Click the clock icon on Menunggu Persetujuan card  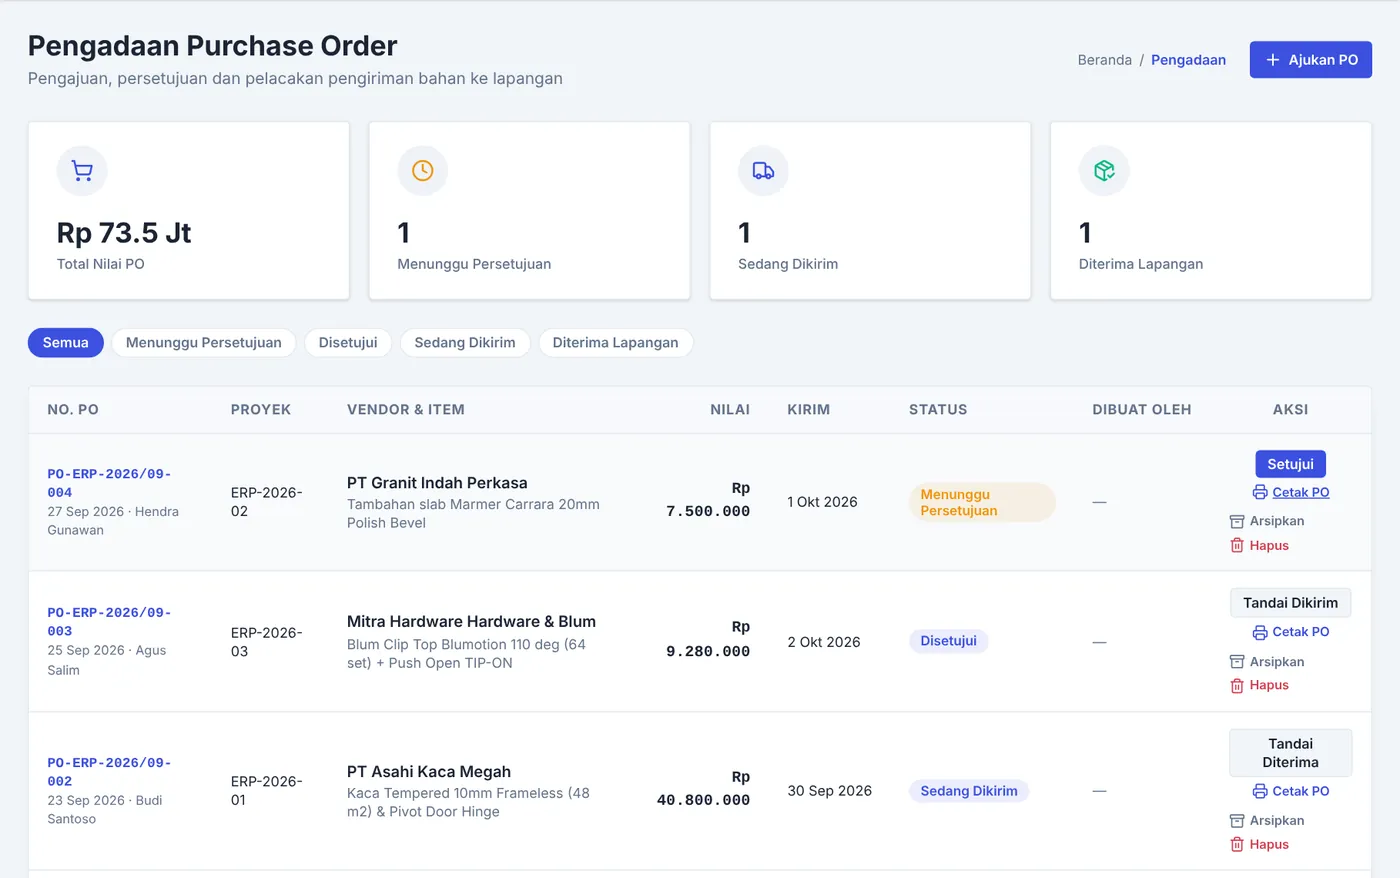click(x=423, y=171)
